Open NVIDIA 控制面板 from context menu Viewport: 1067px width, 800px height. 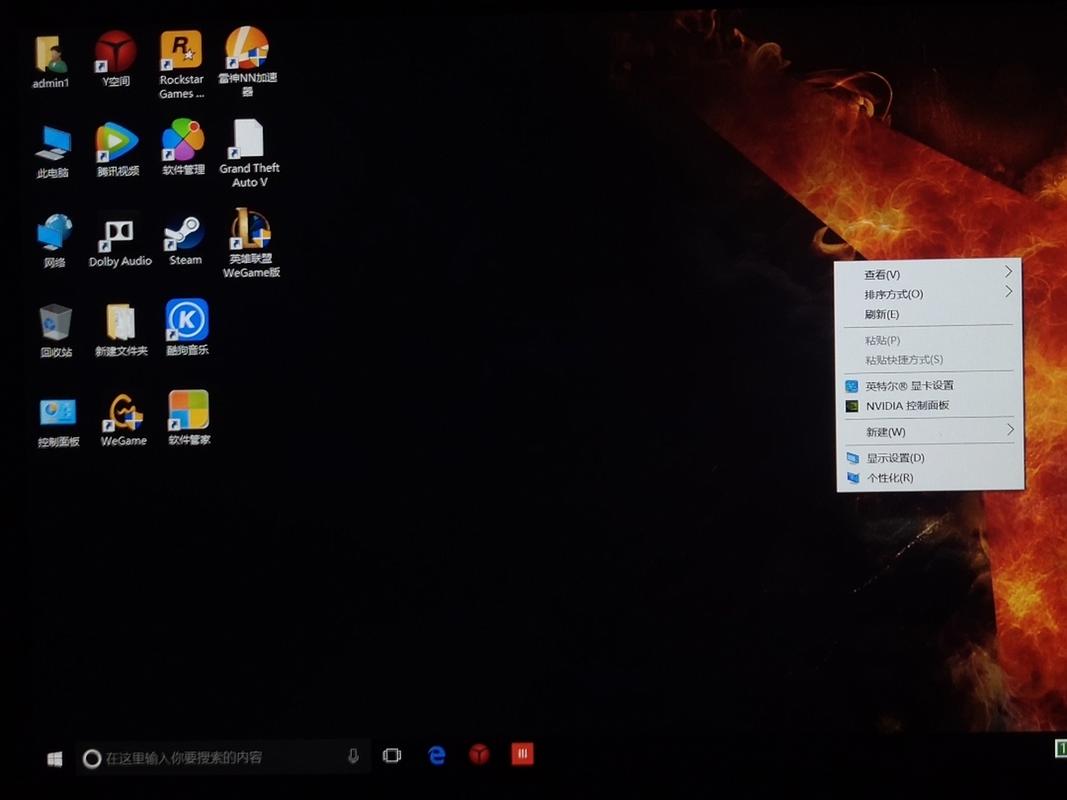coord(907,406)
